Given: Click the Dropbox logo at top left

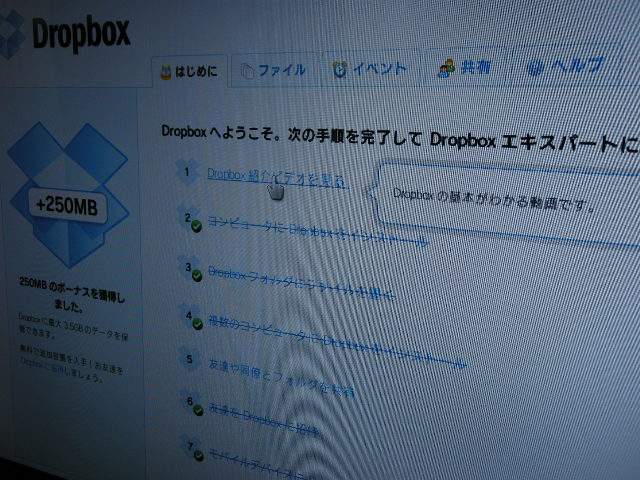Looking at the screenshot, I should [x=65, y=35].
